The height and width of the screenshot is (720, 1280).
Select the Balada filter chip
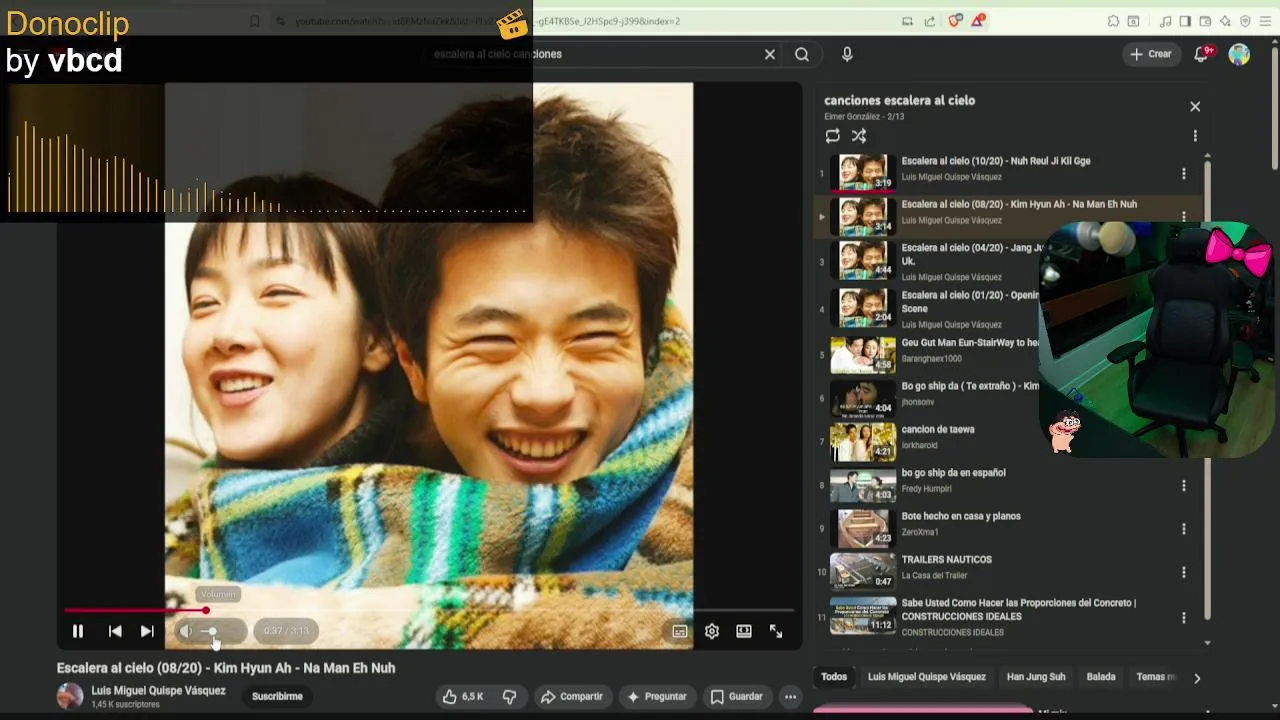point(1101,677)
